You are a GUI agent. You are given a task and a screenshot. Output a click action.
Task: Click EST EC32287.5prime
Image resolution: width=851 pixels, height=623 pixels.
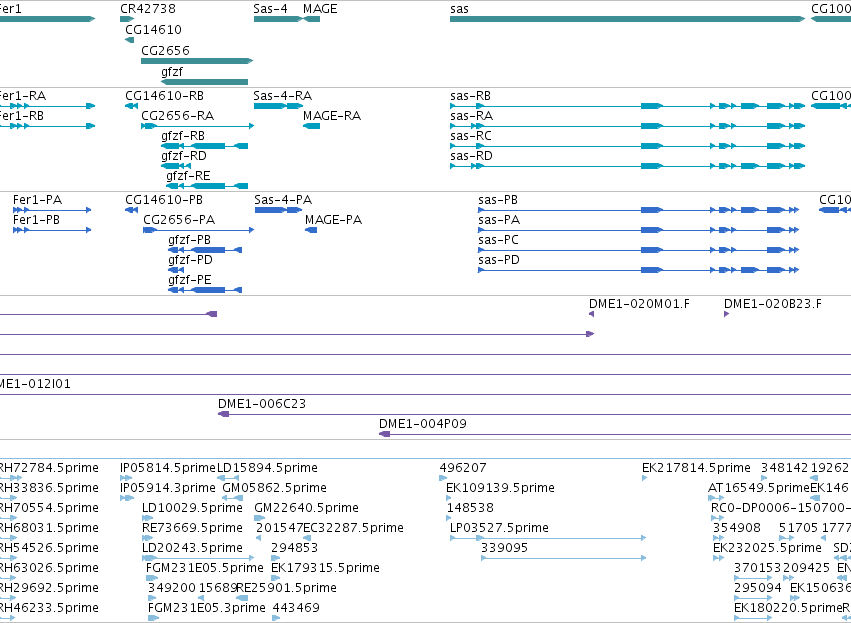[x=306, y=538]
